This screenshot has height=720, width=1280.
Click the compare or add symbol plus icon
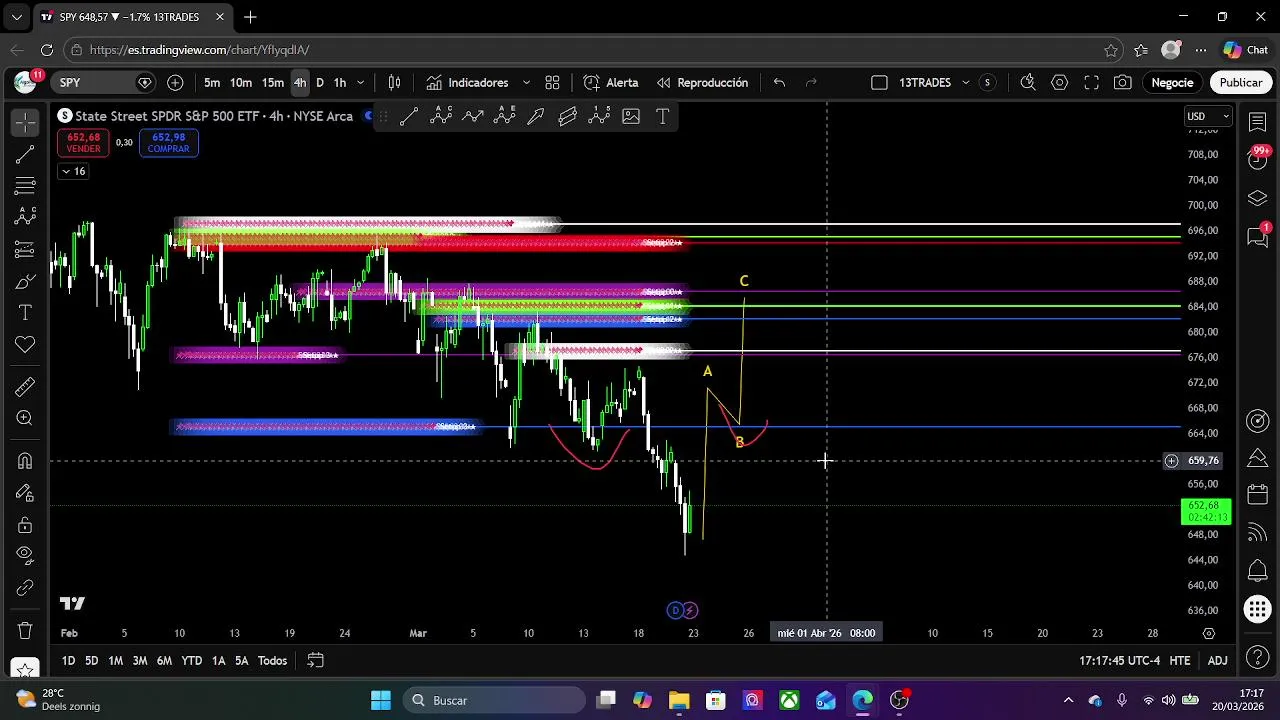tap(175, 83)
